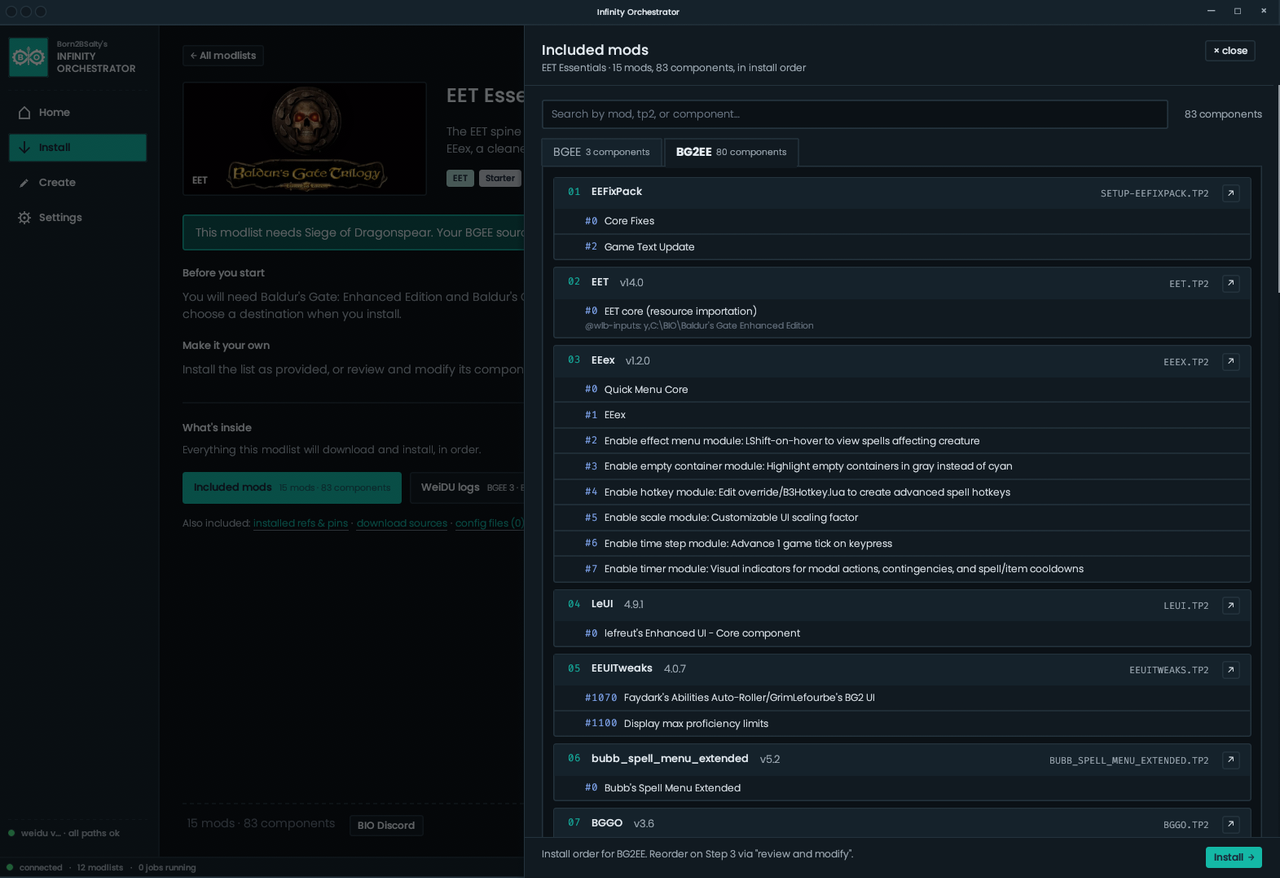The height and width of the screenshot is (878, 1280).
Task: Focus the mod search input field
Action: 855,114
